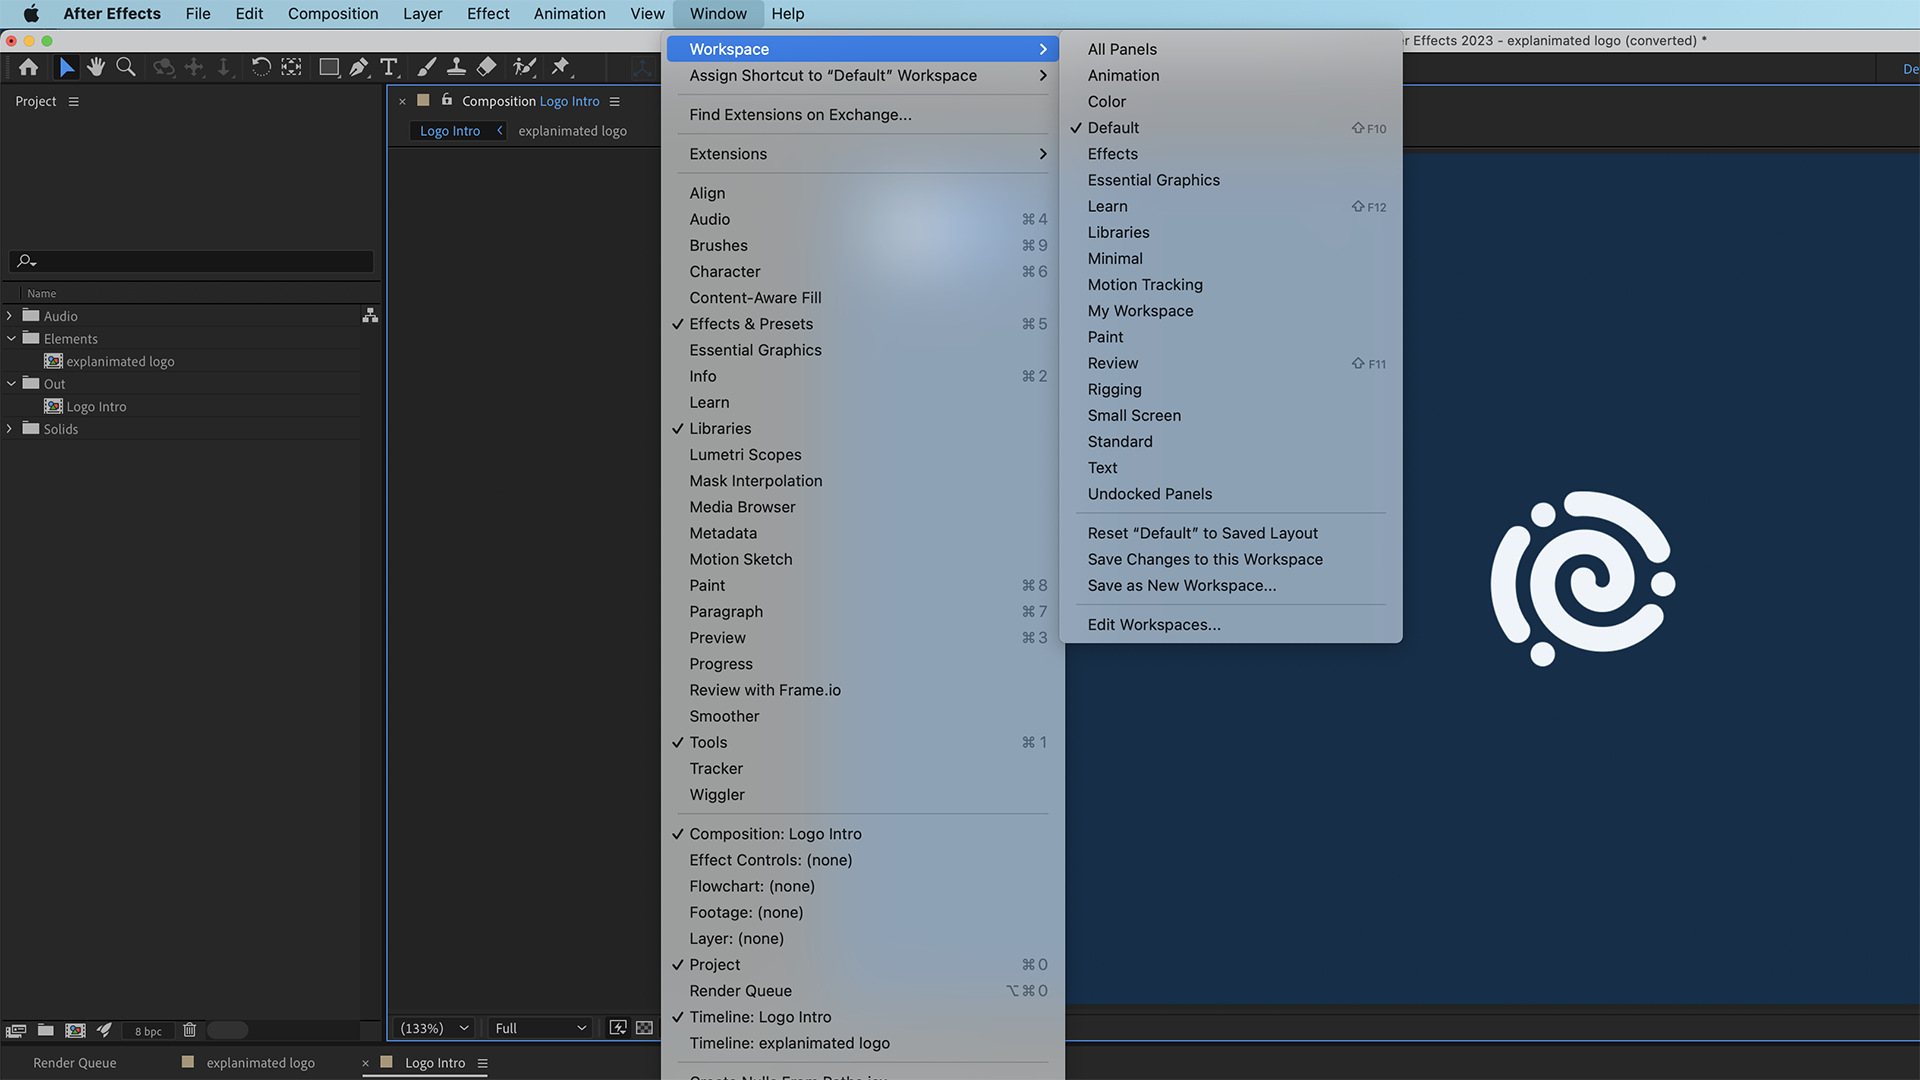Click the Home screen icon in the toolbar
The image size is (1920, 1080).
[28, 67]
